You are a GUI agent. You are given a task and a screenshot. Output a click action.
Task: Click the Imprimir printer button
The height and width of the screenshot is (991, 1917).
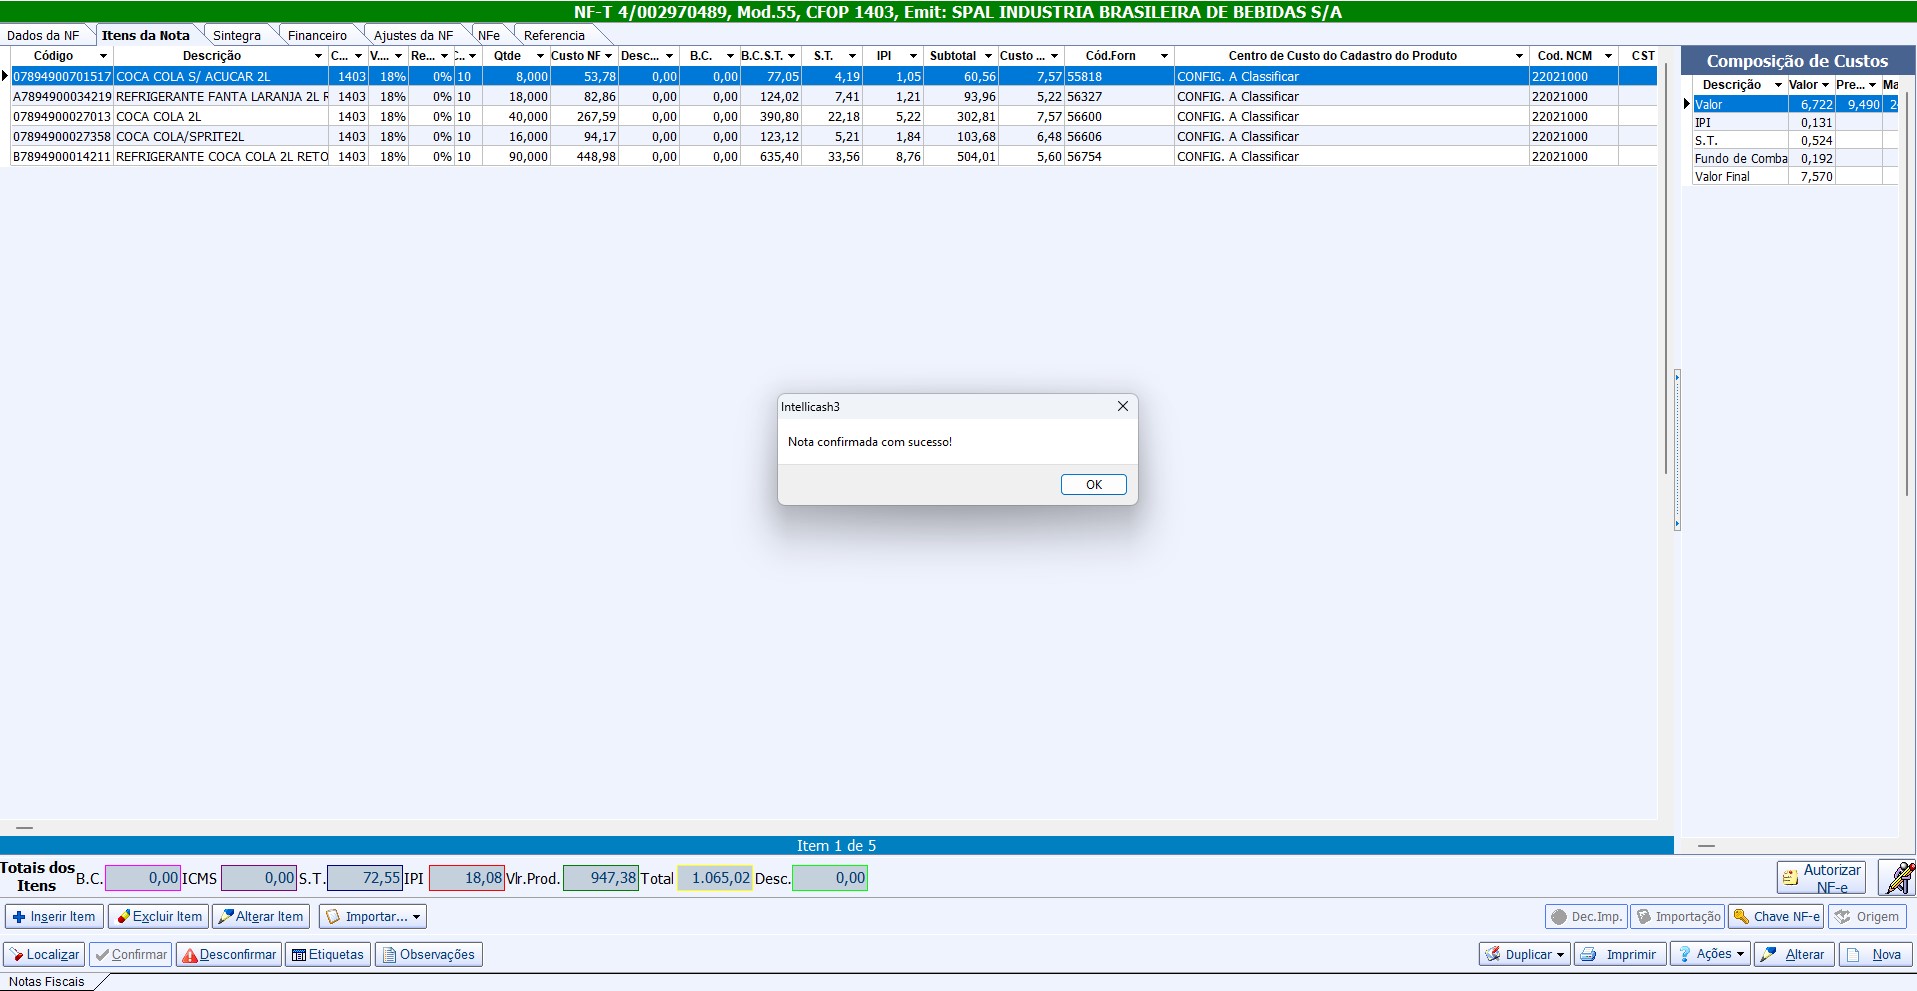point(1620,955)
